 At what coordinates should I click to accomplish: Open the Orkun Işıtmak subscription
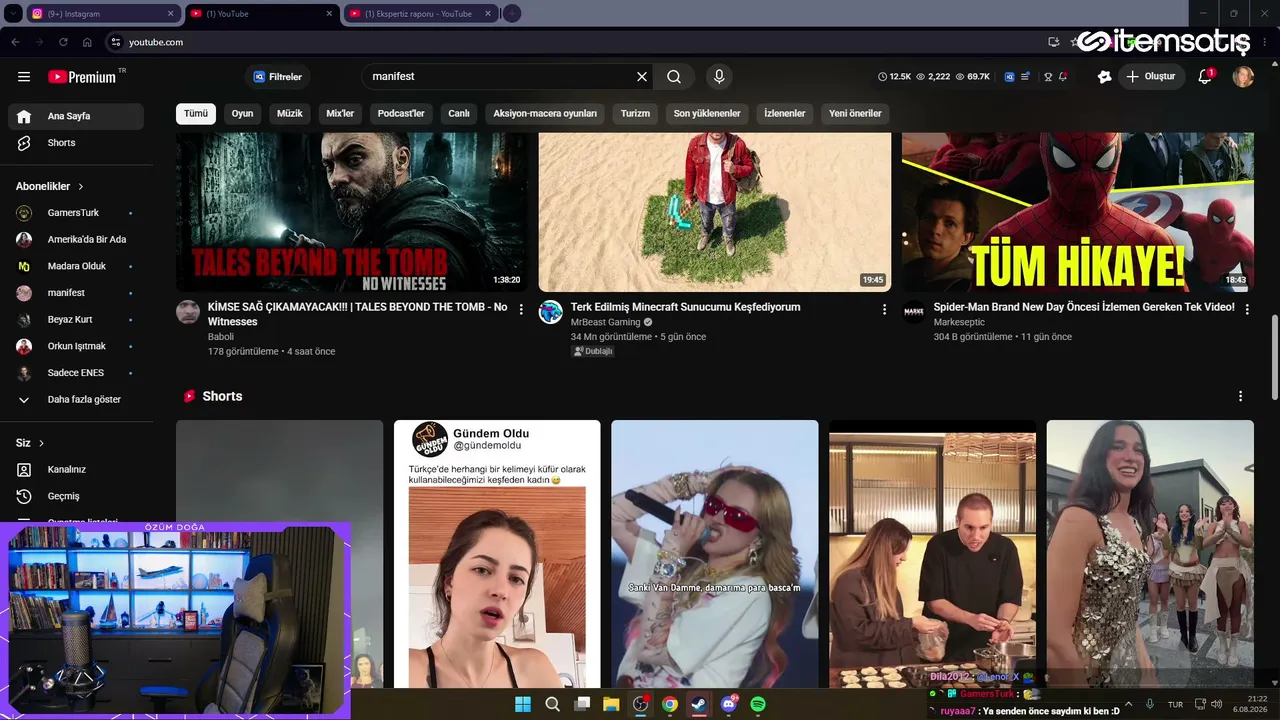76,347
